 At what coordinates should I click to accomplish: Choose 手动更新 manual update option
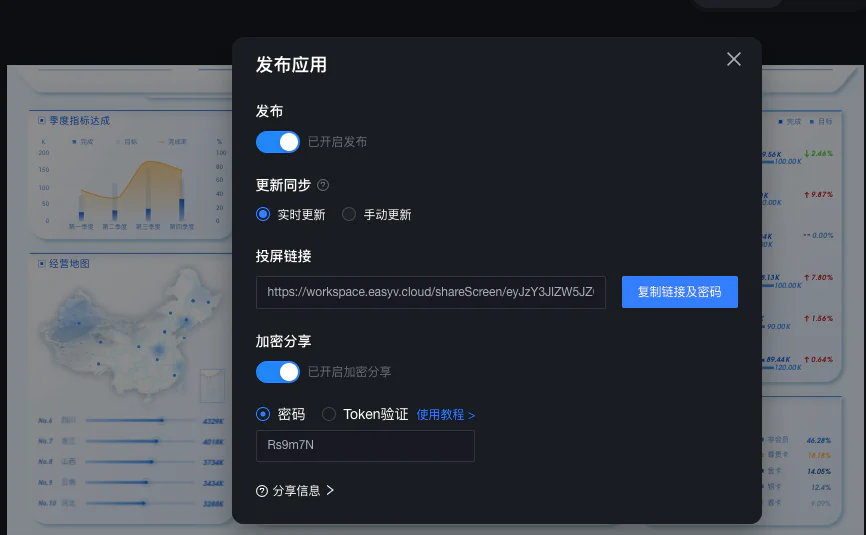point(349,214)
